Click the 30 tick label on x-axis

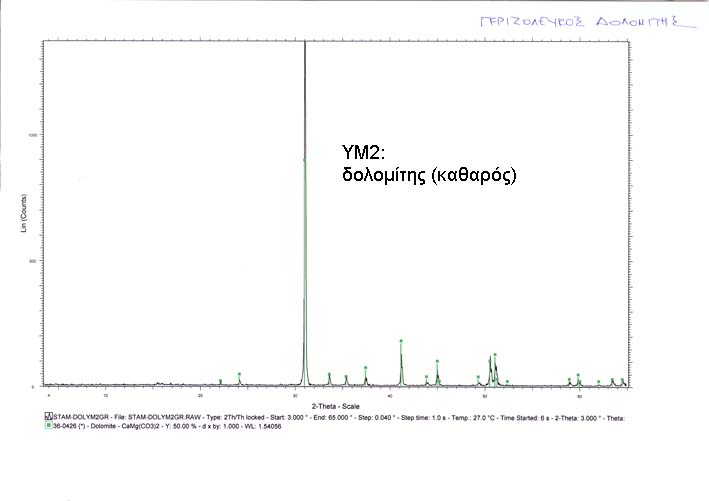click(294, 395)
